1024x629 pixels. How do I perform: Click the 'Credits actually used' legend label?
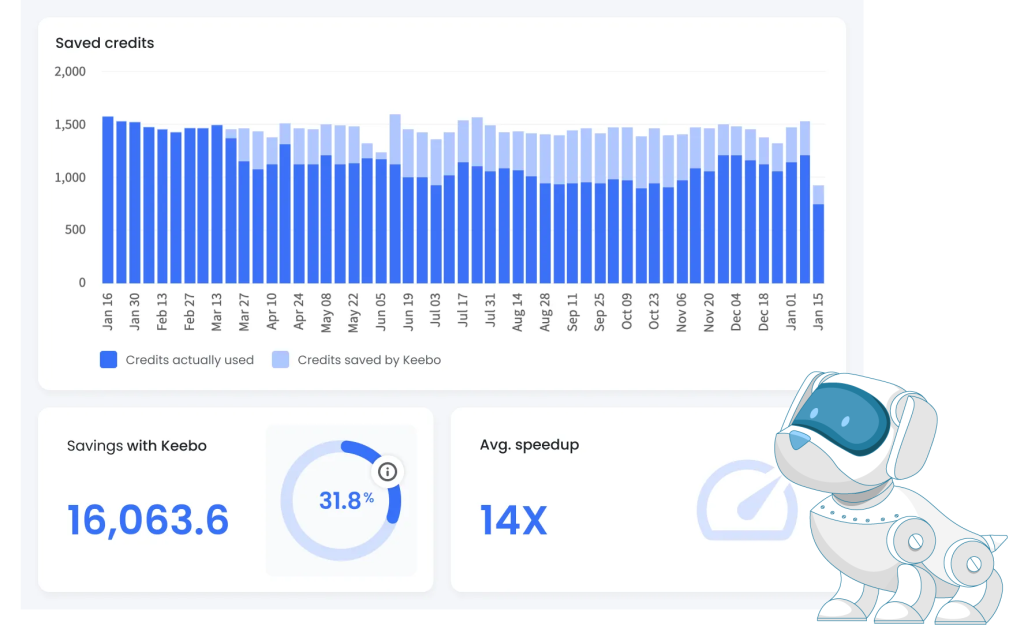(x=189, y=360)
